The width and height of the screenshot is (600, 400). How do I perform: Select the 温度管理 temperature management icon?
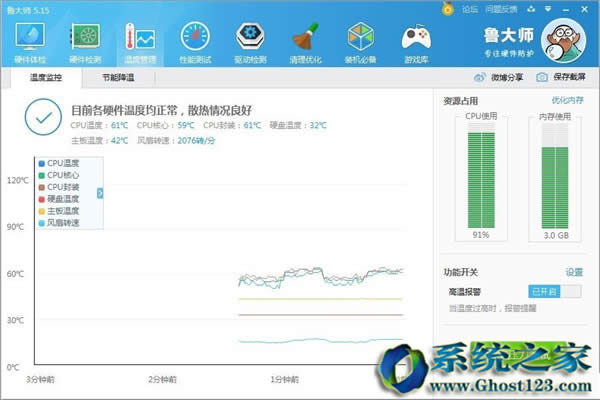pos(140,40)
